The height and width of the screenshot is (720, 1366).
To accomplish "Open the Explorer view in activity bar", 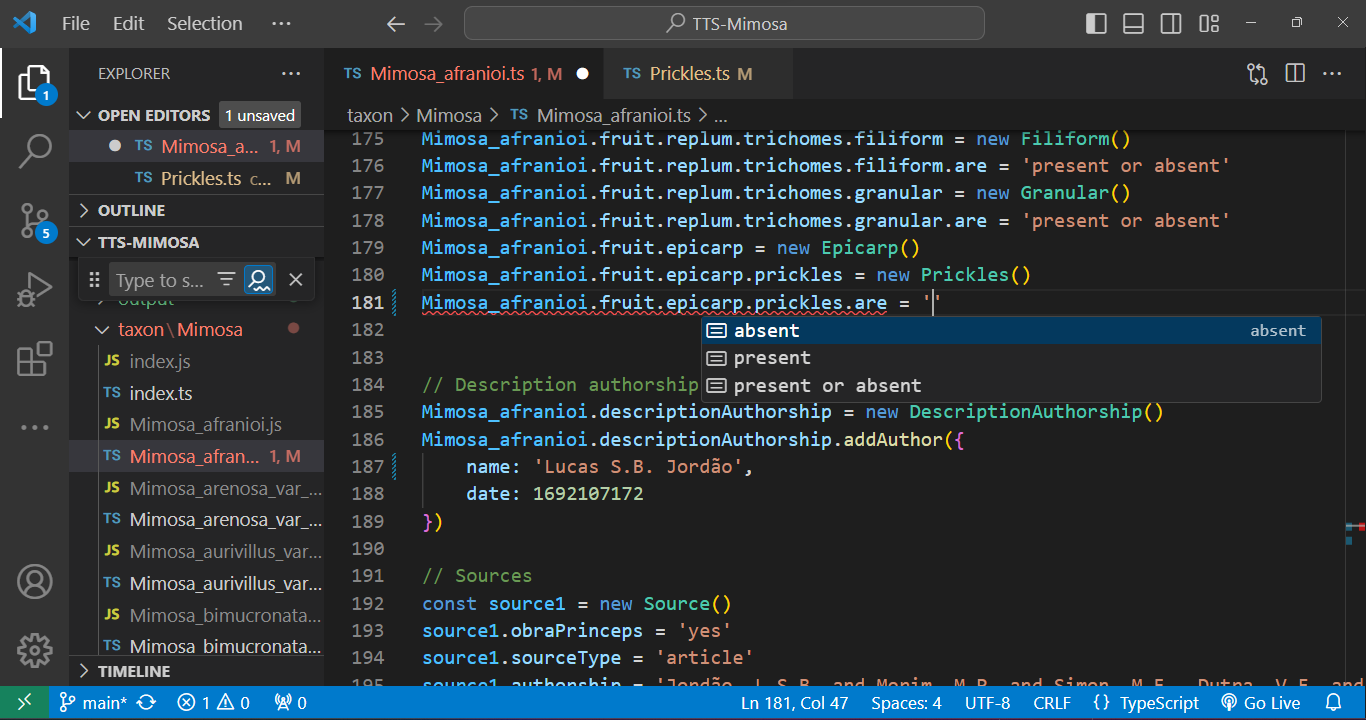I will [35, 83].
